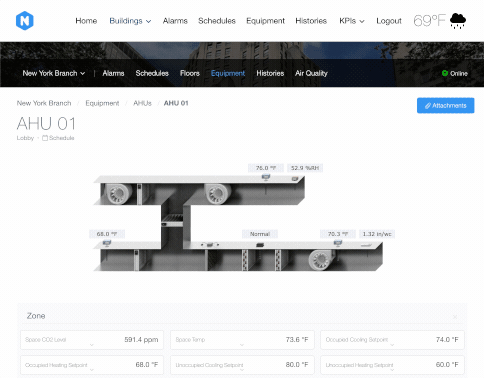The height and width of the screenshot is (378, 484).
Task: Open the Floors tab
Action: (x=190, y=73)
